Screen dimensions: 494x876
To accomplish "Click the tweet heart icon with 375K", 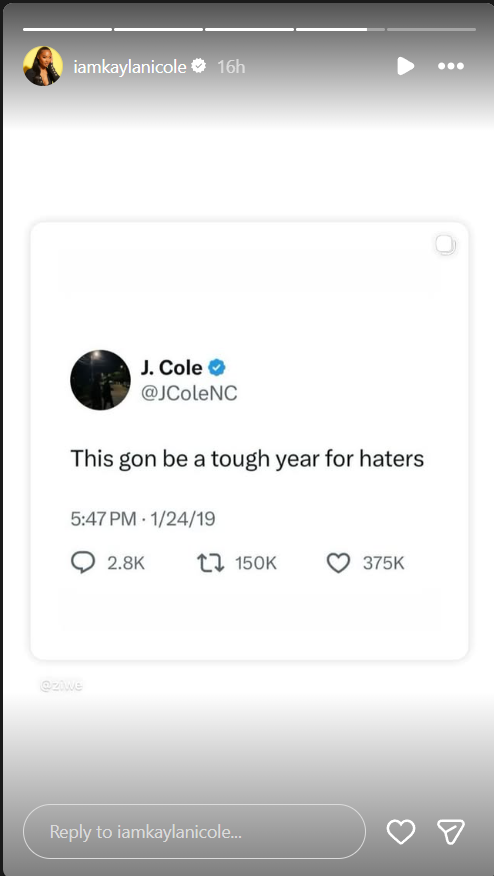I will click(338, 563).
